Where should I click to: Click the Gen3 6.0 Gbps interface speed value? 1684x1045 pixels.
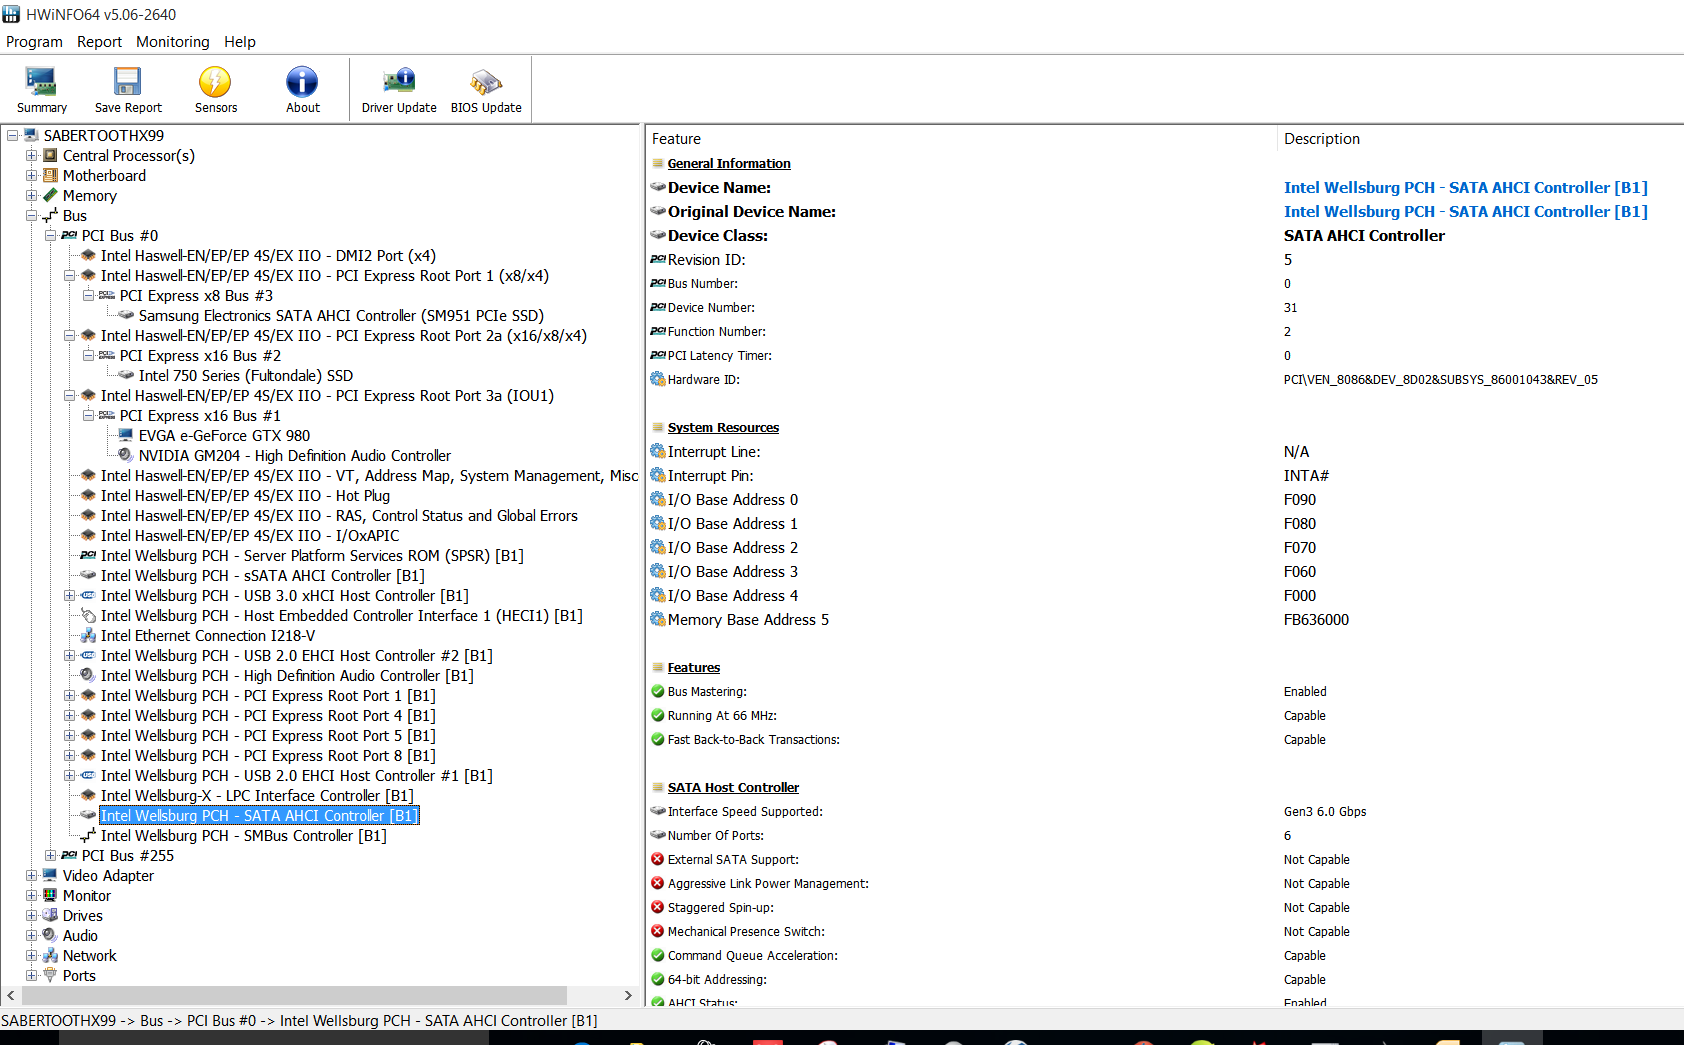1325,812
